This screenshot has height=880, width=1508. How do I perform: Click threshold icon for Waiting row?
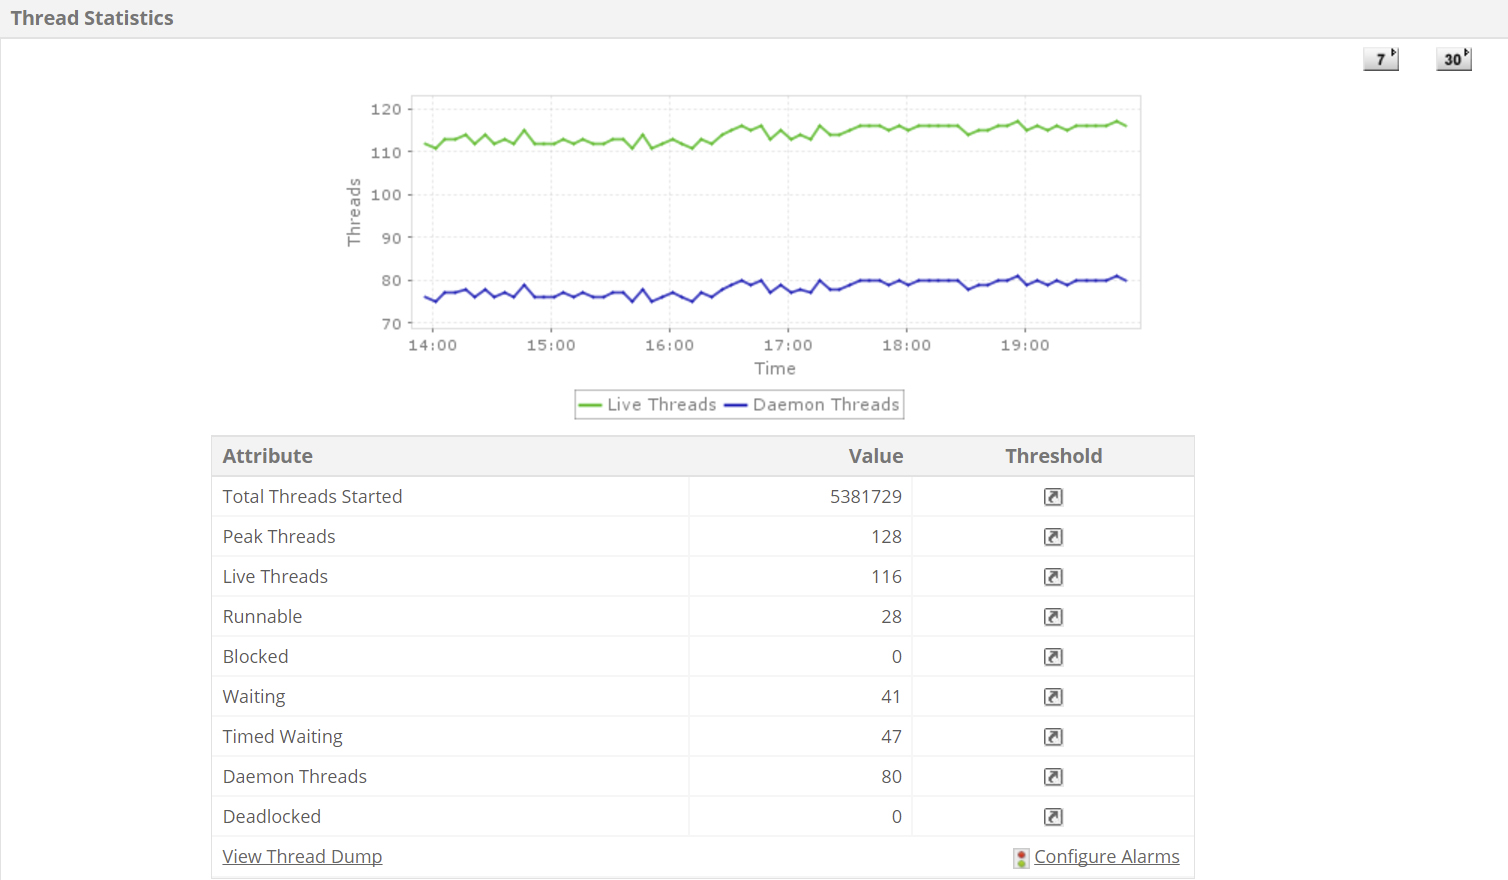tap(1053, 697)
